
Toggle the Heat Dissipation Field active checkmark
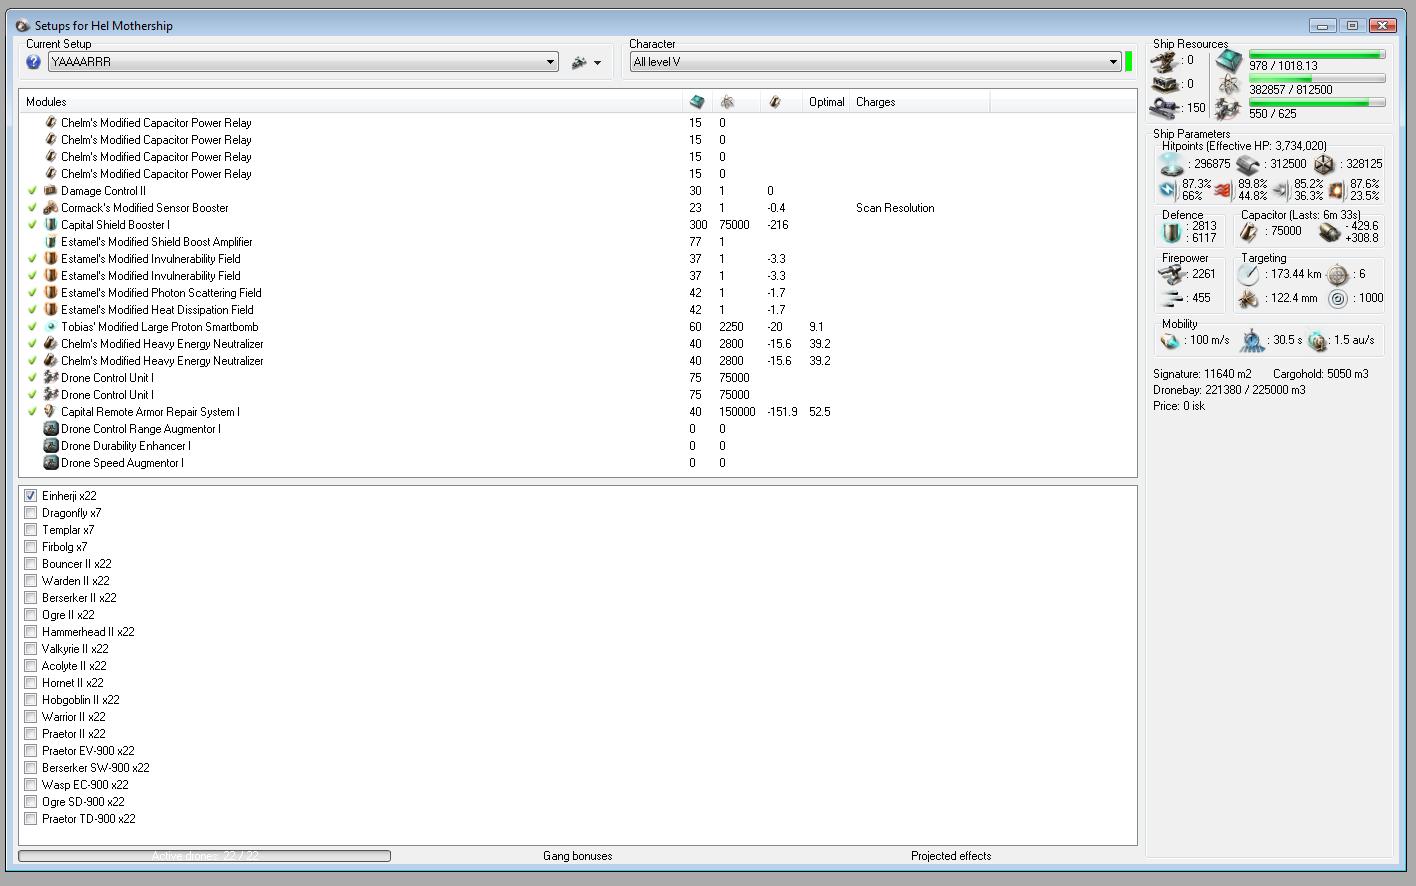32,310
